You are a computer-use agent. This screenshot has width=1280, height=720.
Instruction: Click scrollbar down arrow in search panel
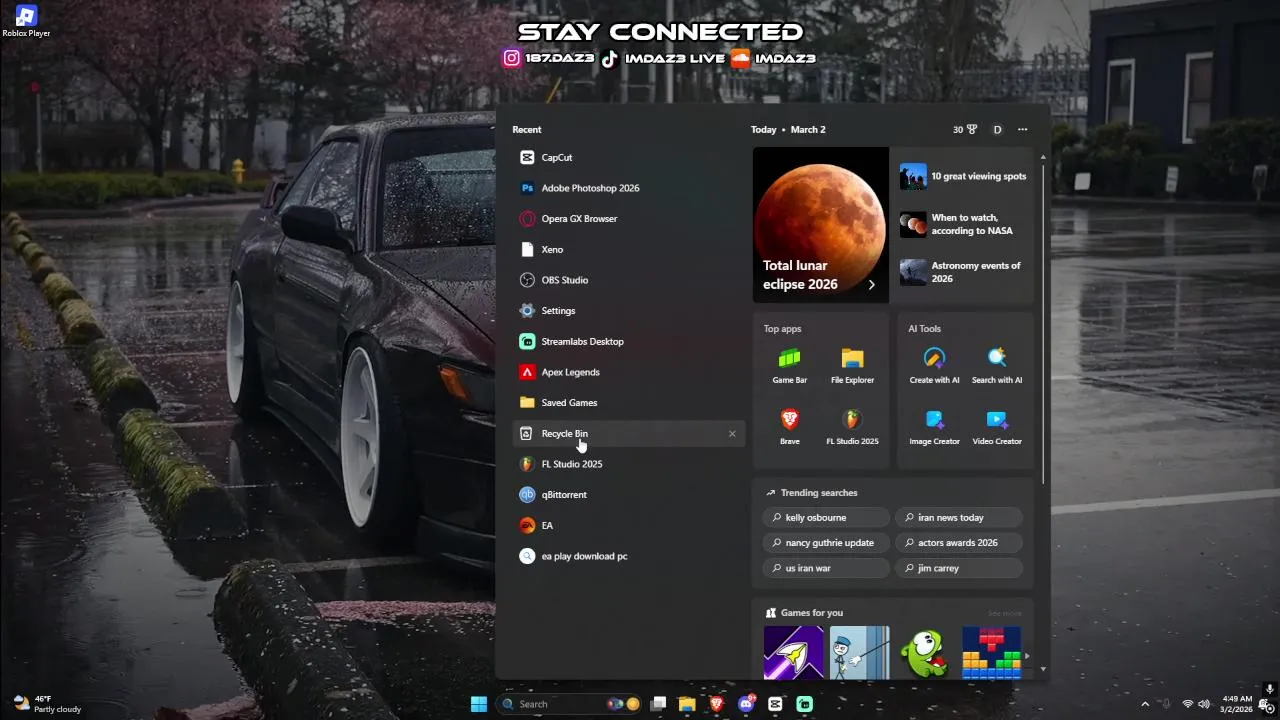point(1043,669)
